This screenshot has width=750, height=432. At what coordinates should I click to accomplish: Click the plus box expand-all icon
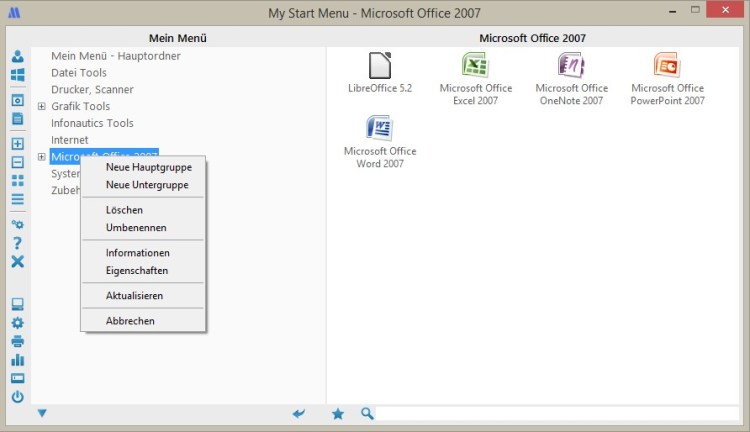18,144
